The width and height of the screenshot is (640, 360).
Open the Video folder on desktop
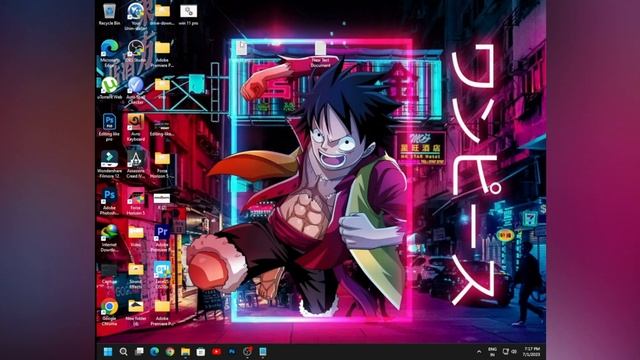[136, 236]
